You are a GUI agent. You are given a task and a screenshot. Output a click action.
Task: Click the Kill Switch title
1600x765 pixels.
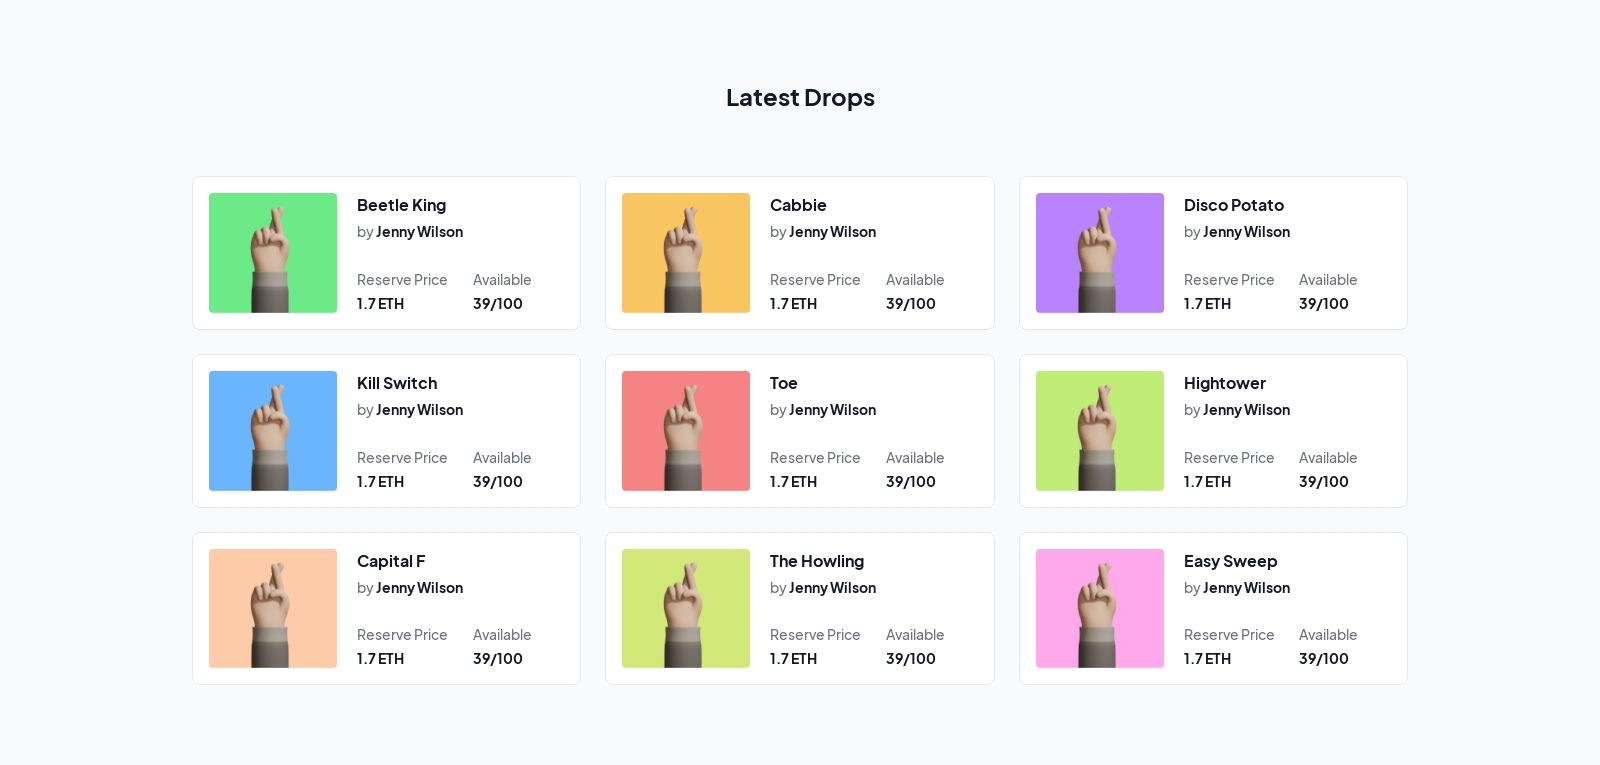point(397,383)
